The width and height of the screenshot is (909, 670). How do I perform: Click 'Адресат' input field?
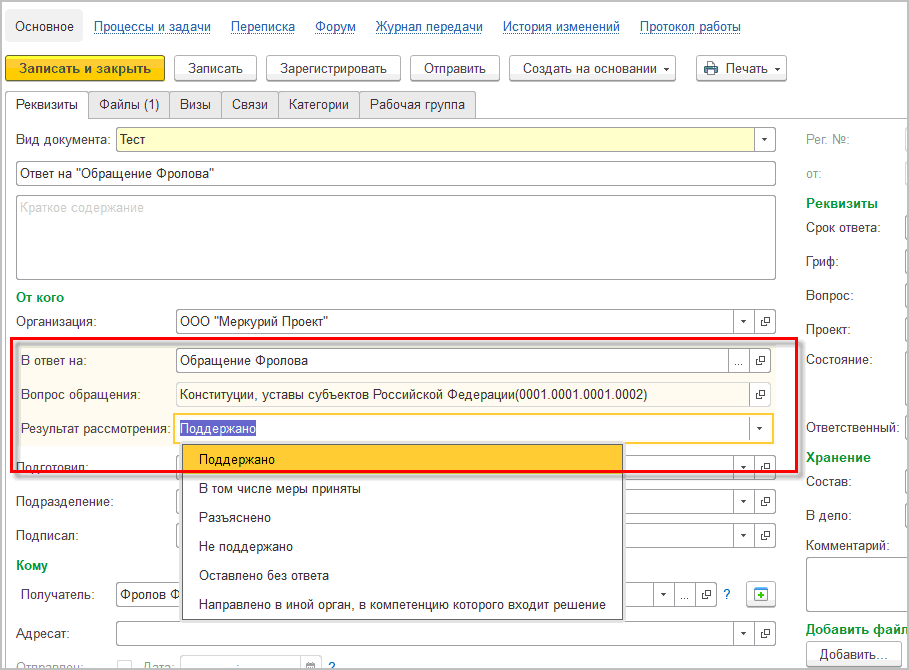tap(425, 633)
